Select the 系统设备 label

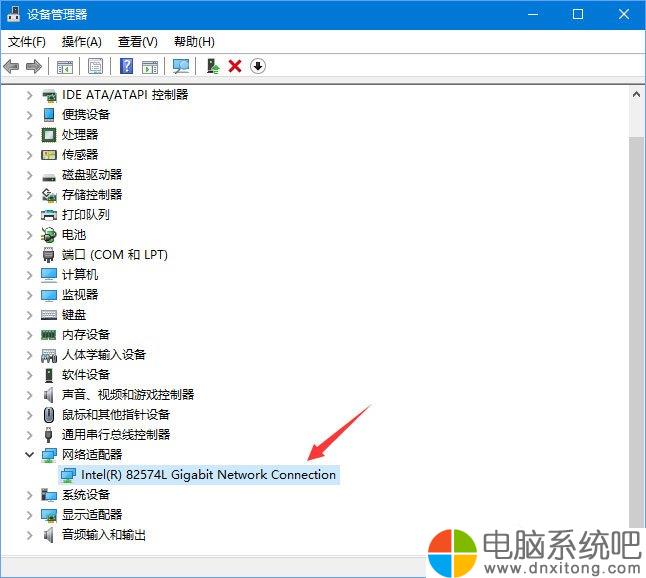point(86,494)
